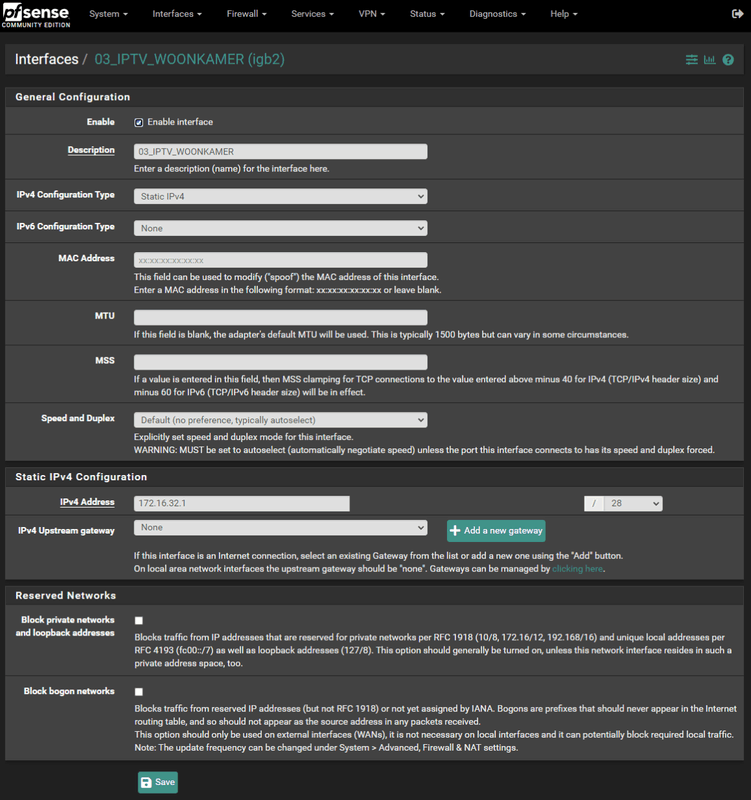Open the Firewall menu

[246, 14]
